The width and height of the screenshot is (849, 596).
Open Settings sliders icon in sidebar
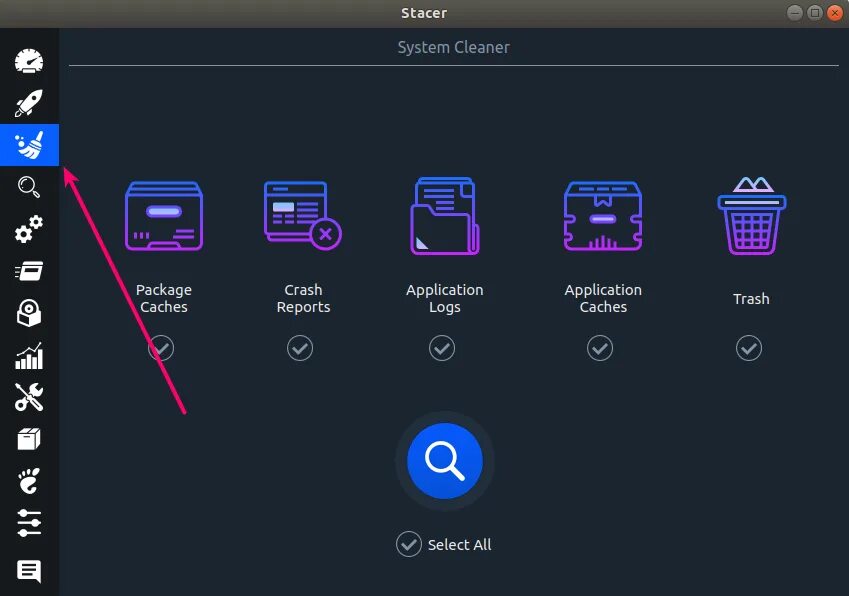point(29,523)
